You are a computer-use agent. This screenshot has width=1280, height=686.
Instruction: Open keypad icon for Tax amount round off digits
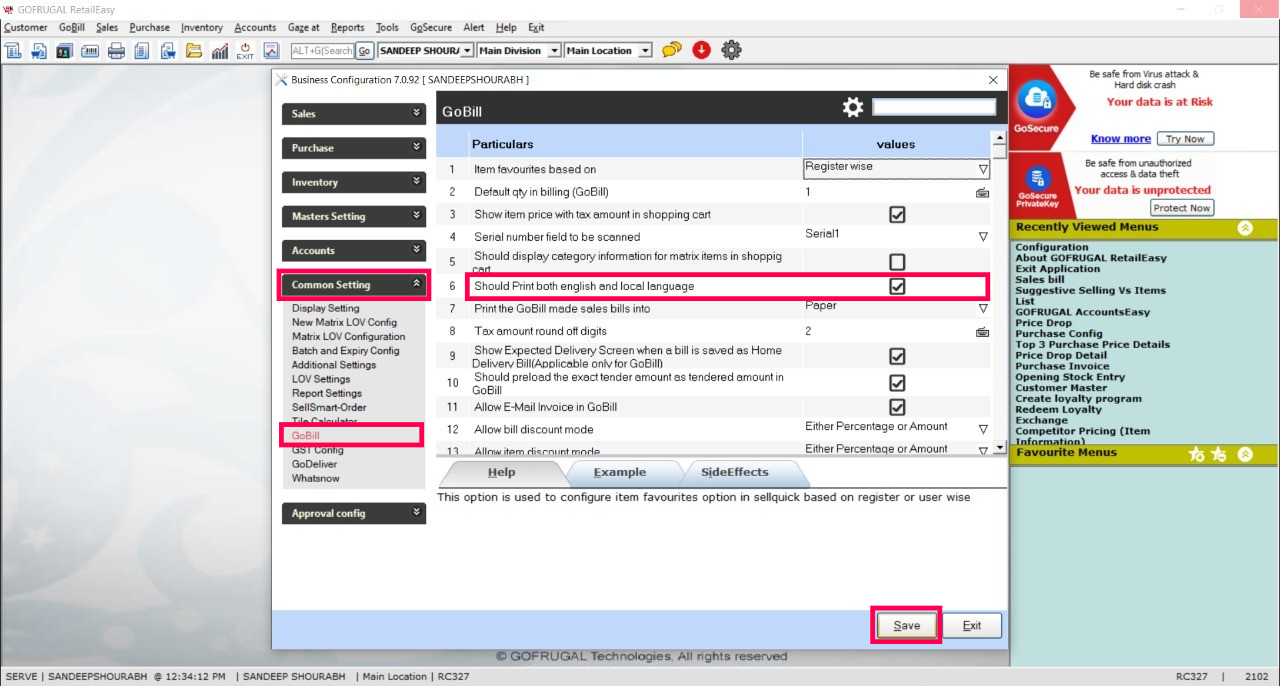click(x=982, y=332)
